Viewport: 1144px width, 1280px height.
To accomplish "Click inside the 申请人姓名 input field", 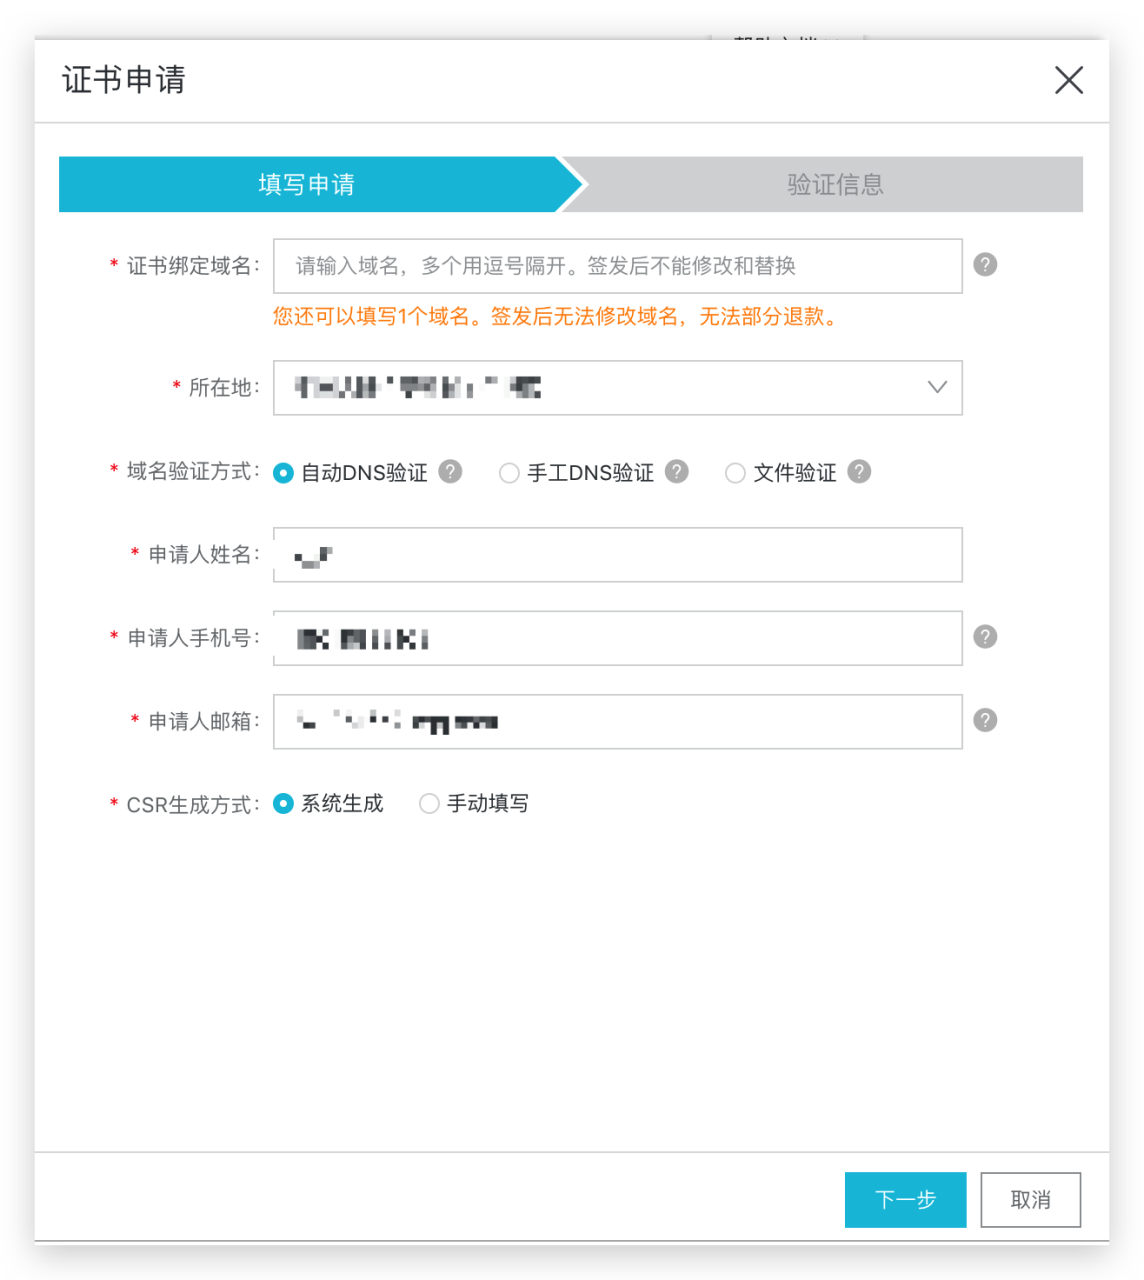I will click(617, 555).
